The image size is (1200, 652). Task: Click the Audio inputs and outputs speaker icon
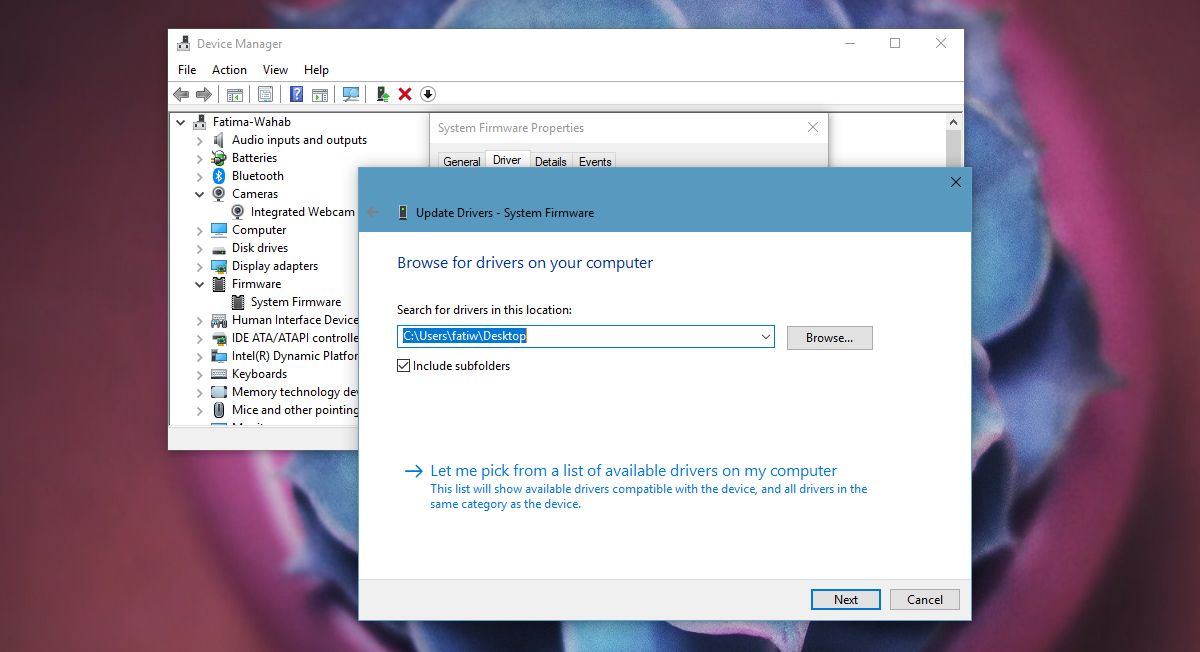pyautogui.click(x=219, y=140)
